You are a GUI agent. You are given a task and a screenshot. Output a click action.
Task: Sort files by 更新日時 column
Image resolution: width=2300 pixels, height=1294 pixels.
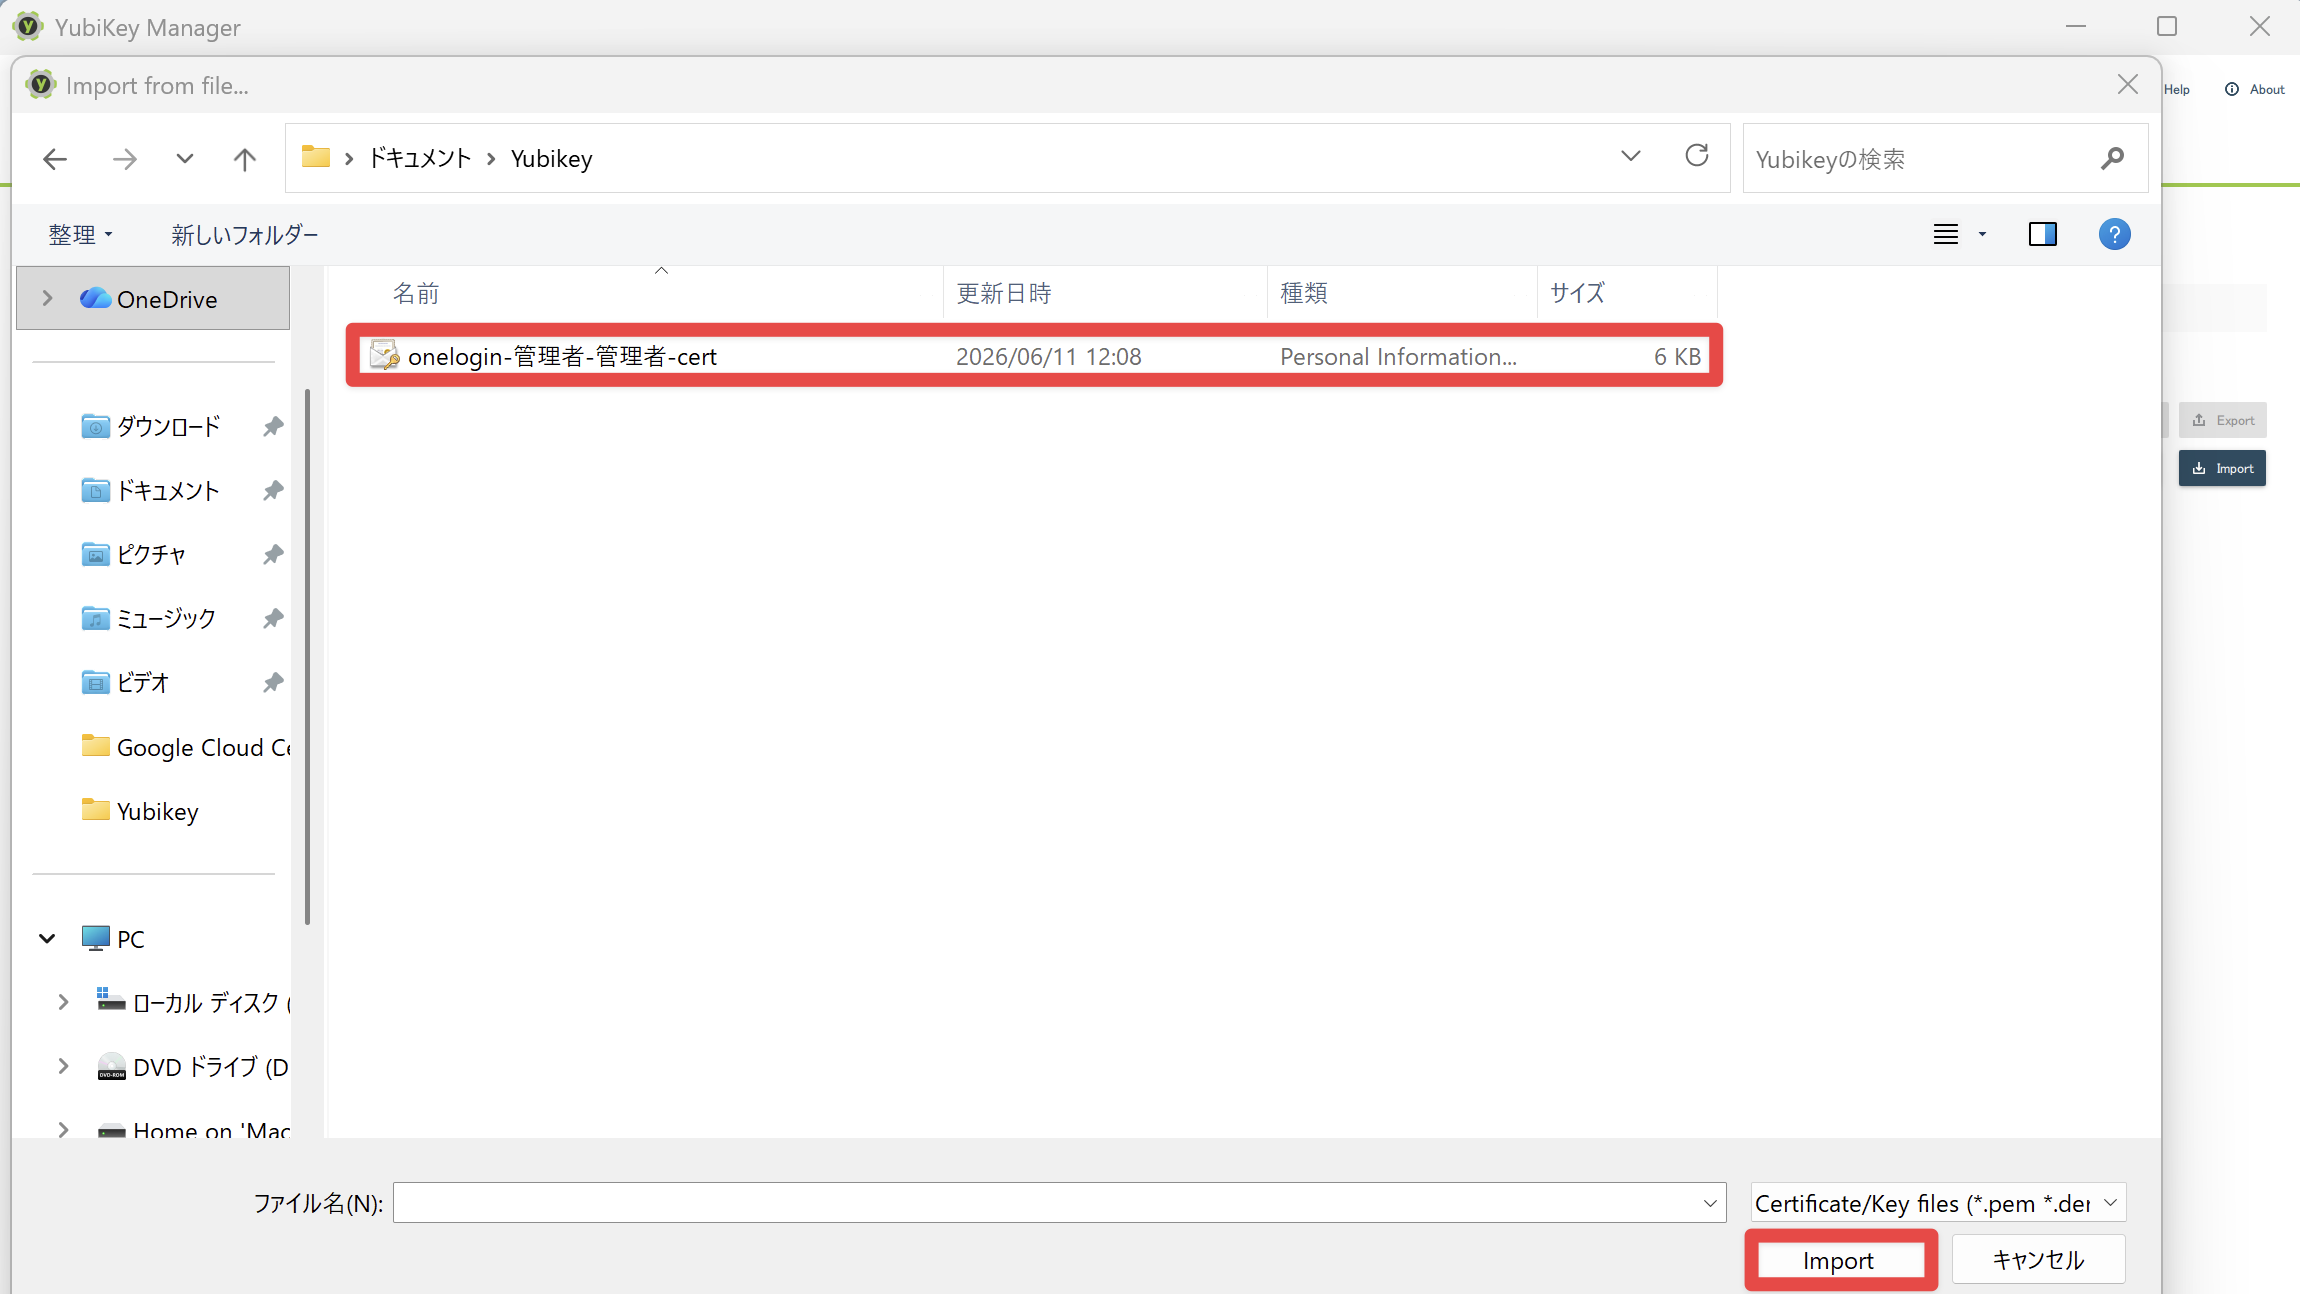pos(1105,293)
